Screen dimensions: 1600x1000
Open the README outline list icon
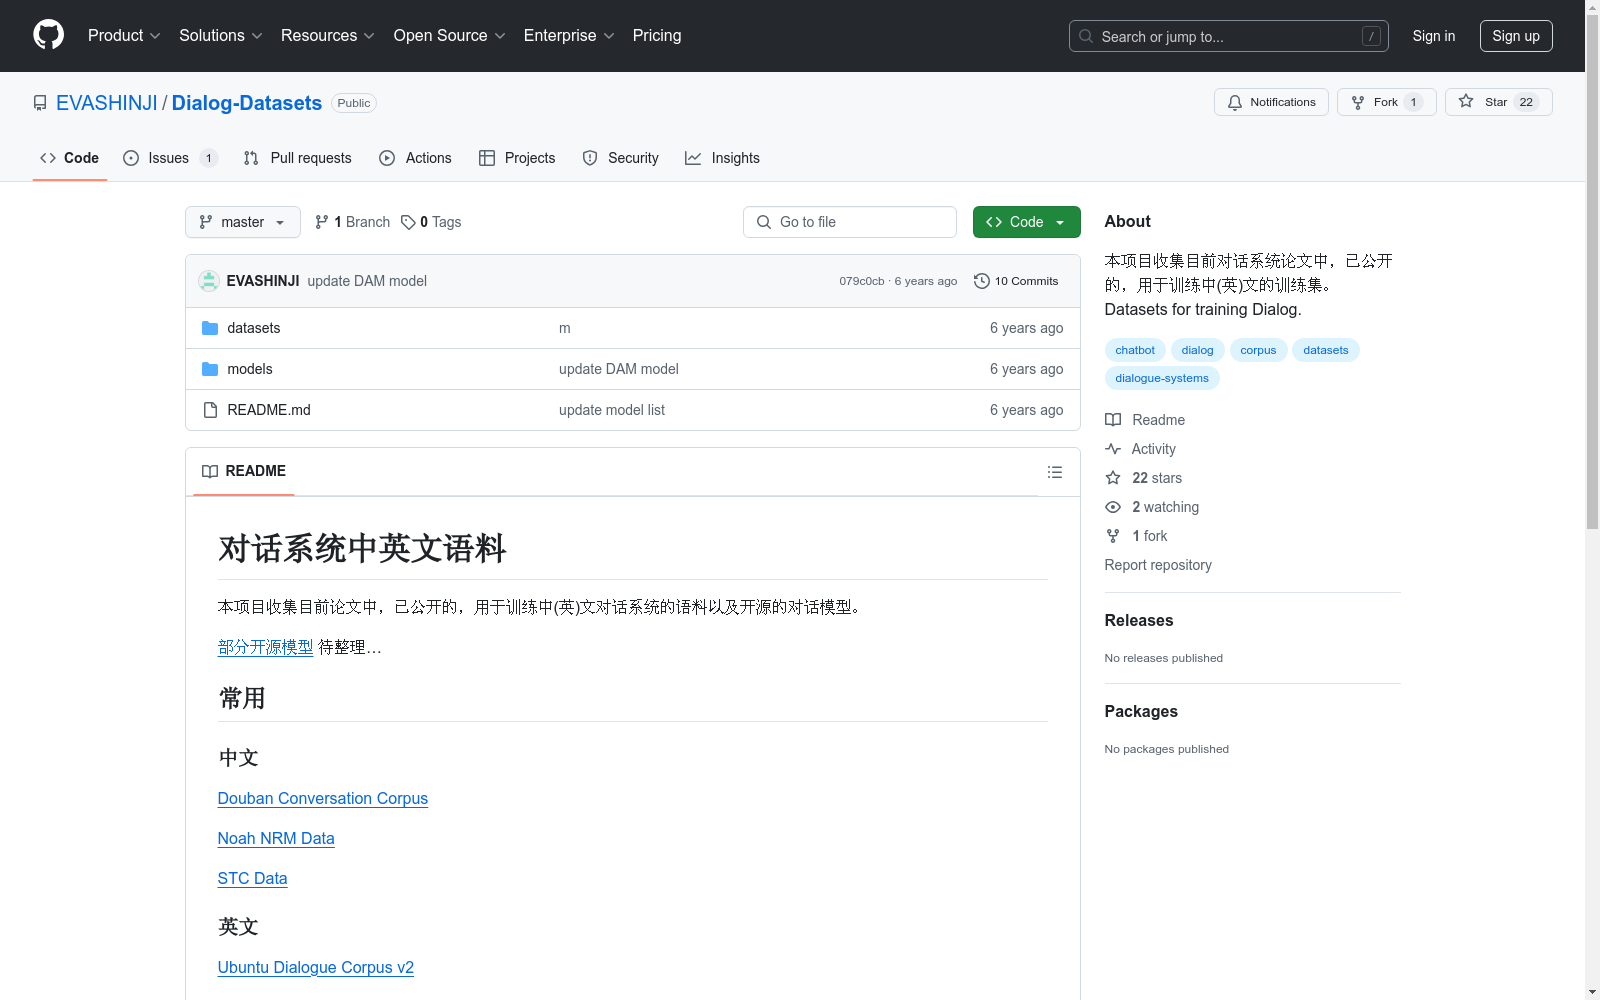[x=1055, y=472]
